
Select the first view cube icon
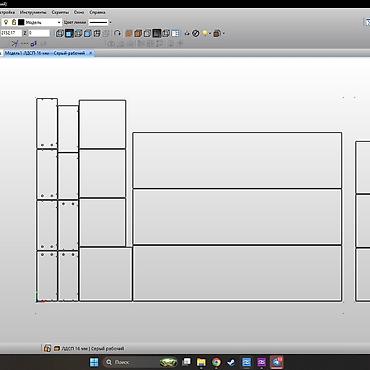(x=59, y=33)
